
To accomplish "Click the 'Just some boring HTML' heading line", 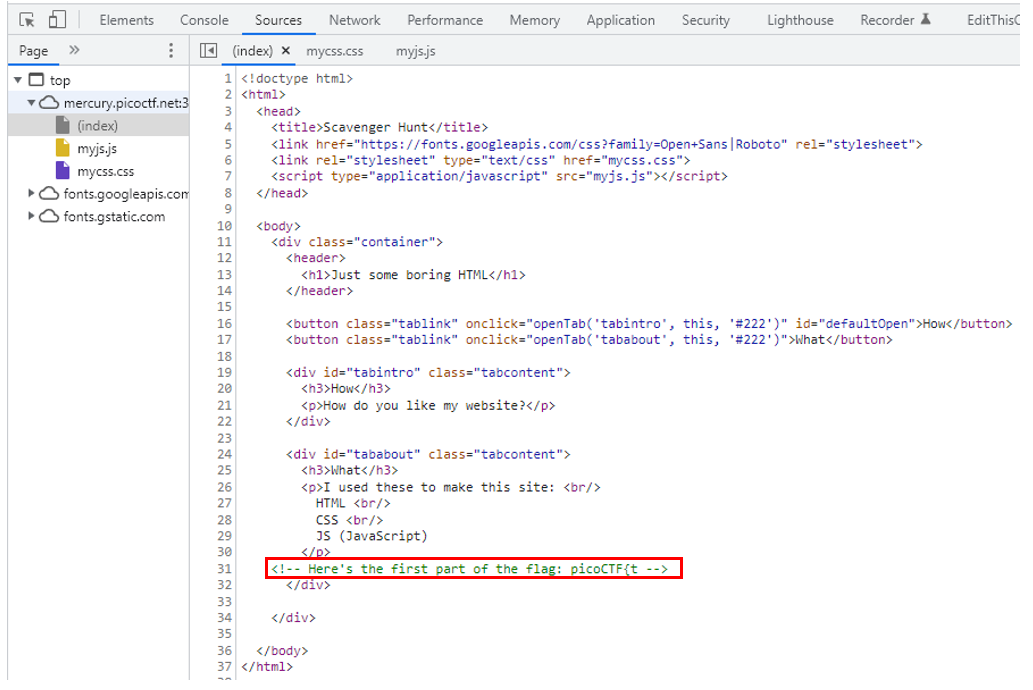I will pos(414,275).
